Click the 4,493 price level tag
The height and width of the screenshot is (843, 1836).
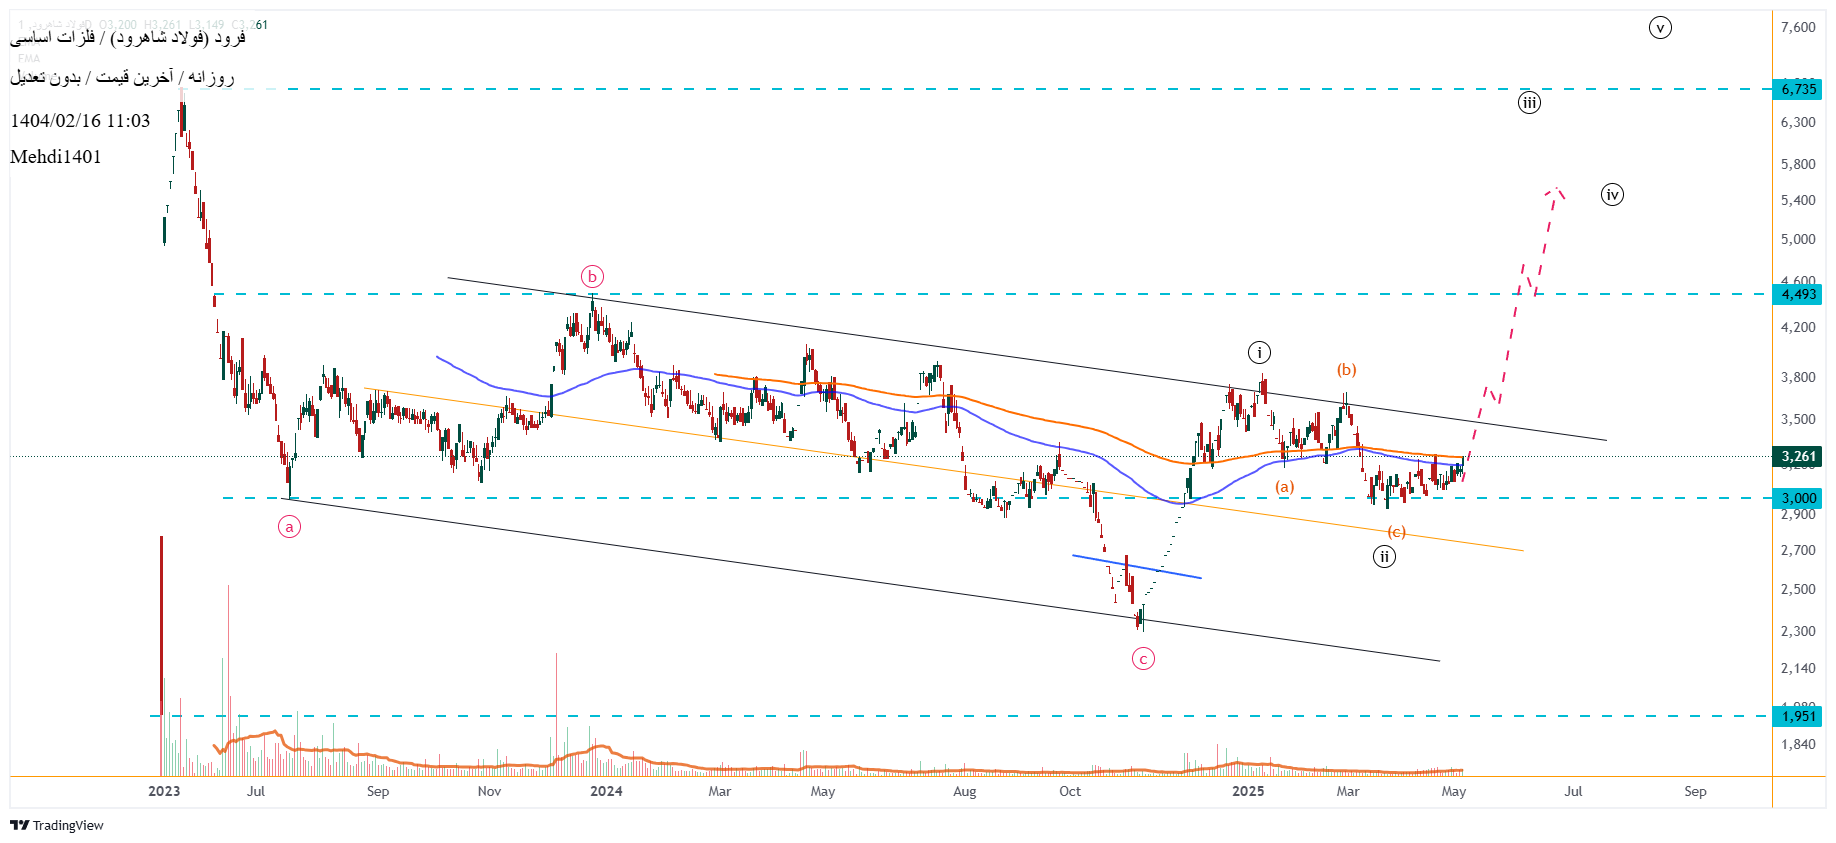tap(1798, 294)
